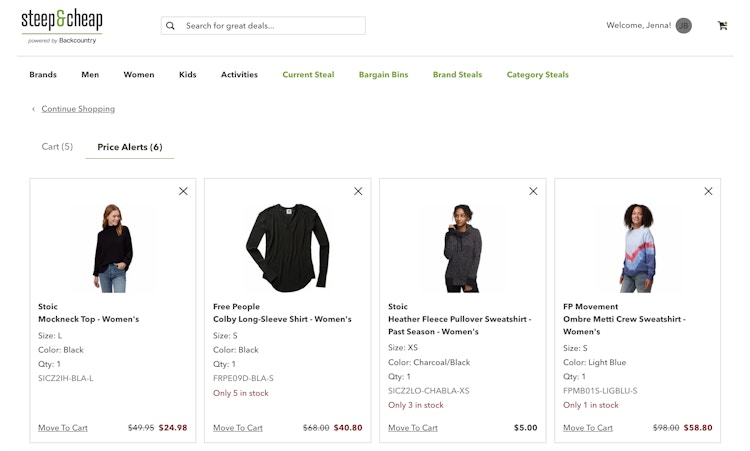Move the Colby Long-Sleeve Shirt to cart
Screen dimensions: 750x451
(238, 428)
